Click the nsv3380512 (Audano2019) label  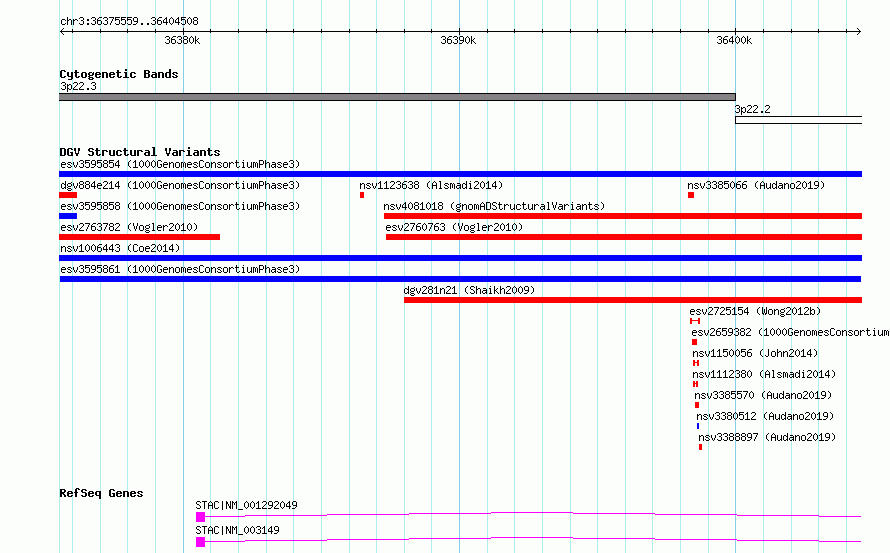point(765,416)
